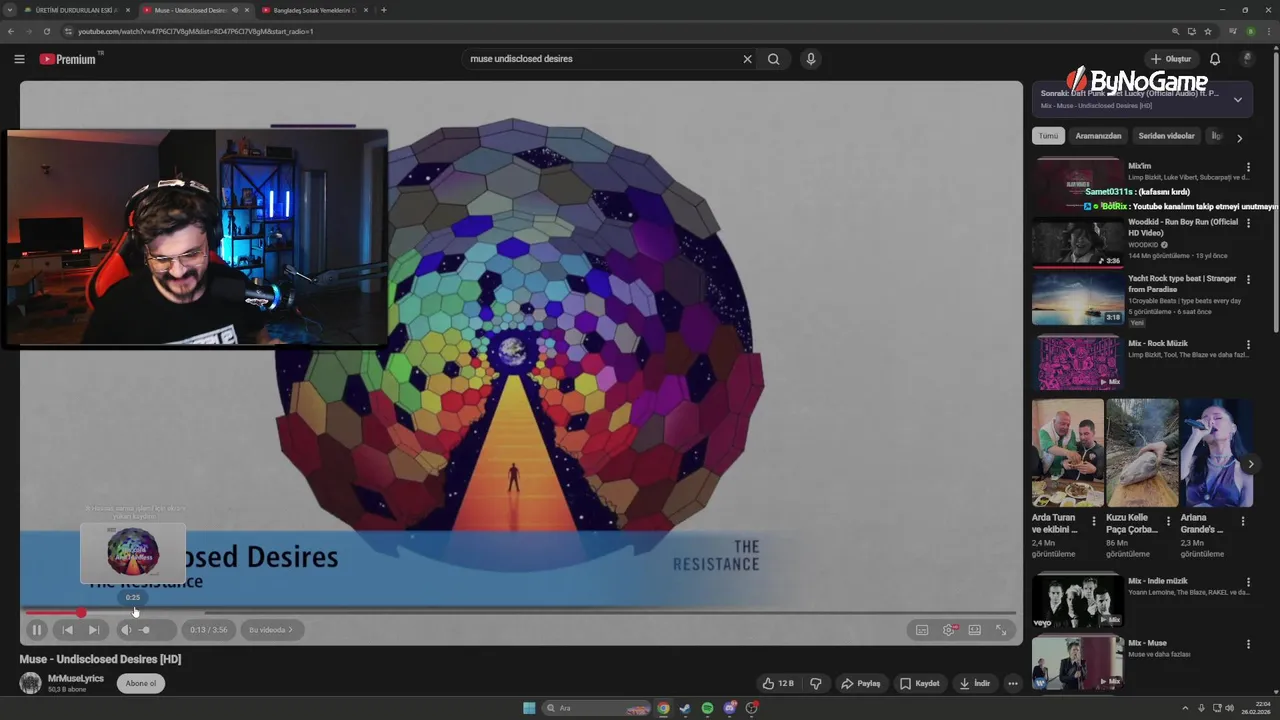Open player settings gear

coord(949,630)
